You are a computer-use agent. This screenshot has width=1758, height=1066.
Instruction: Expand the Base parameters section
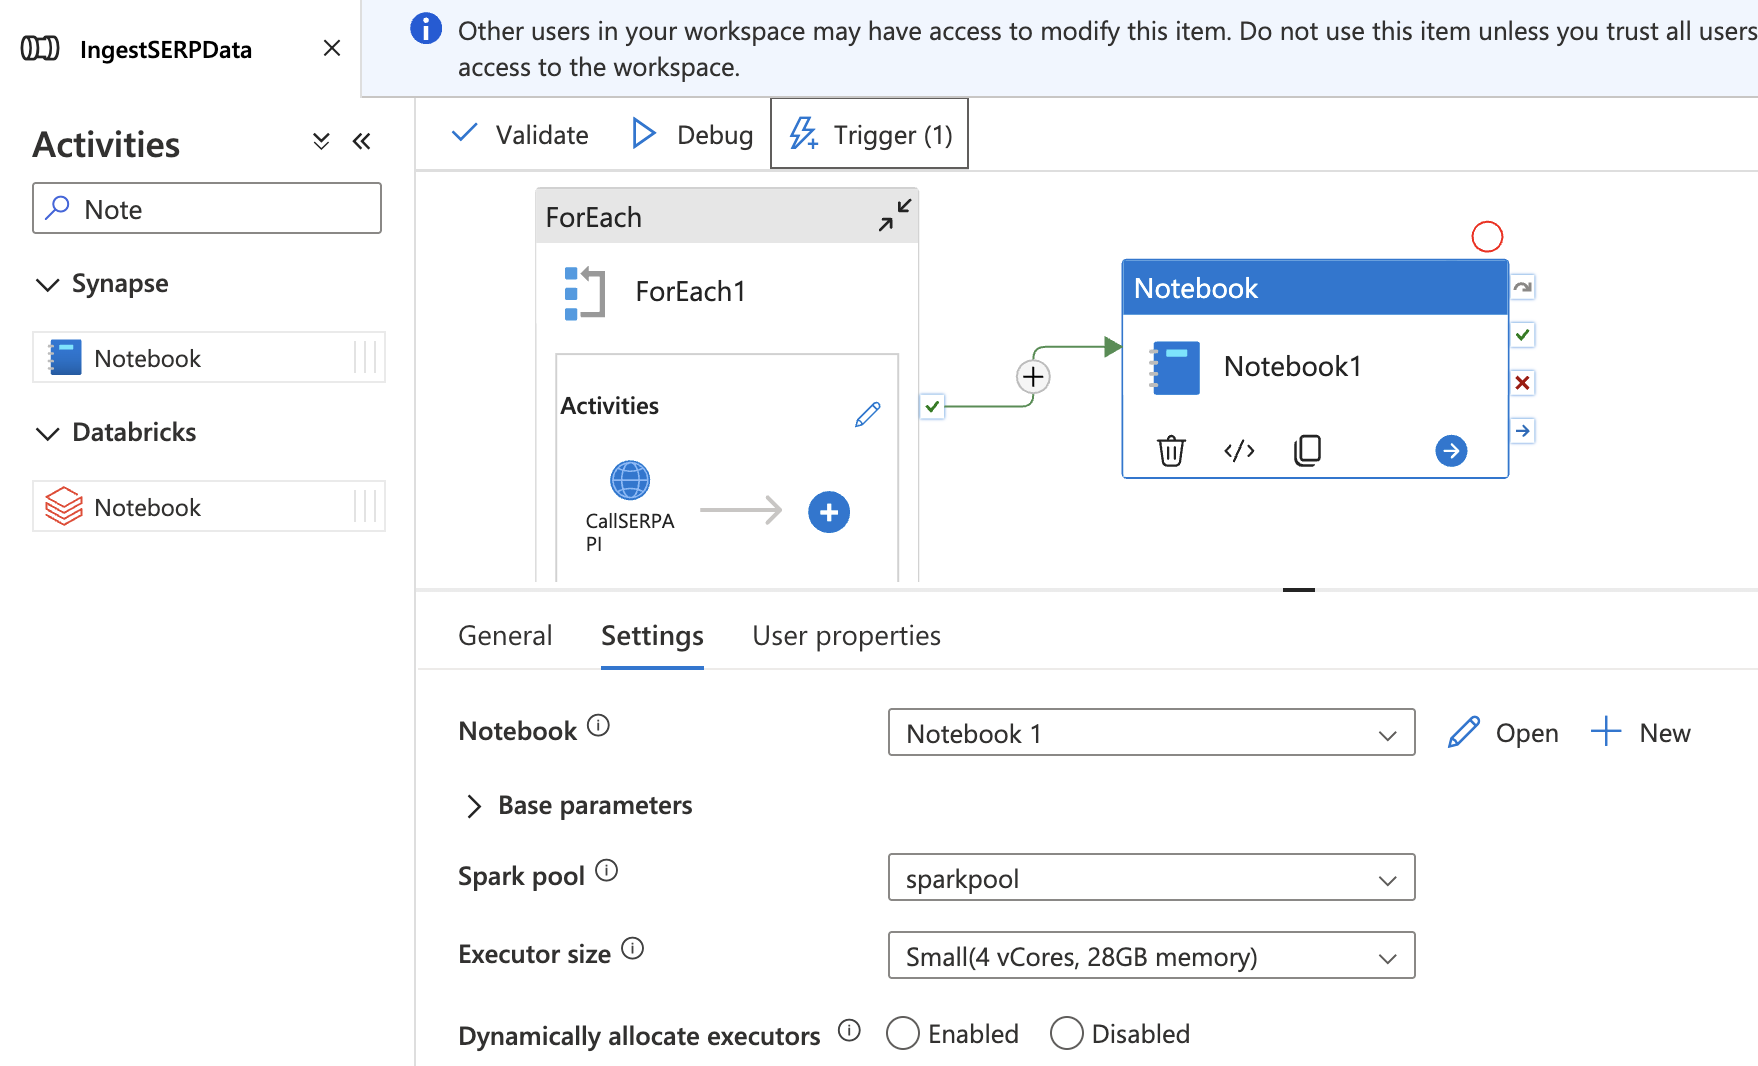(474, 806)
